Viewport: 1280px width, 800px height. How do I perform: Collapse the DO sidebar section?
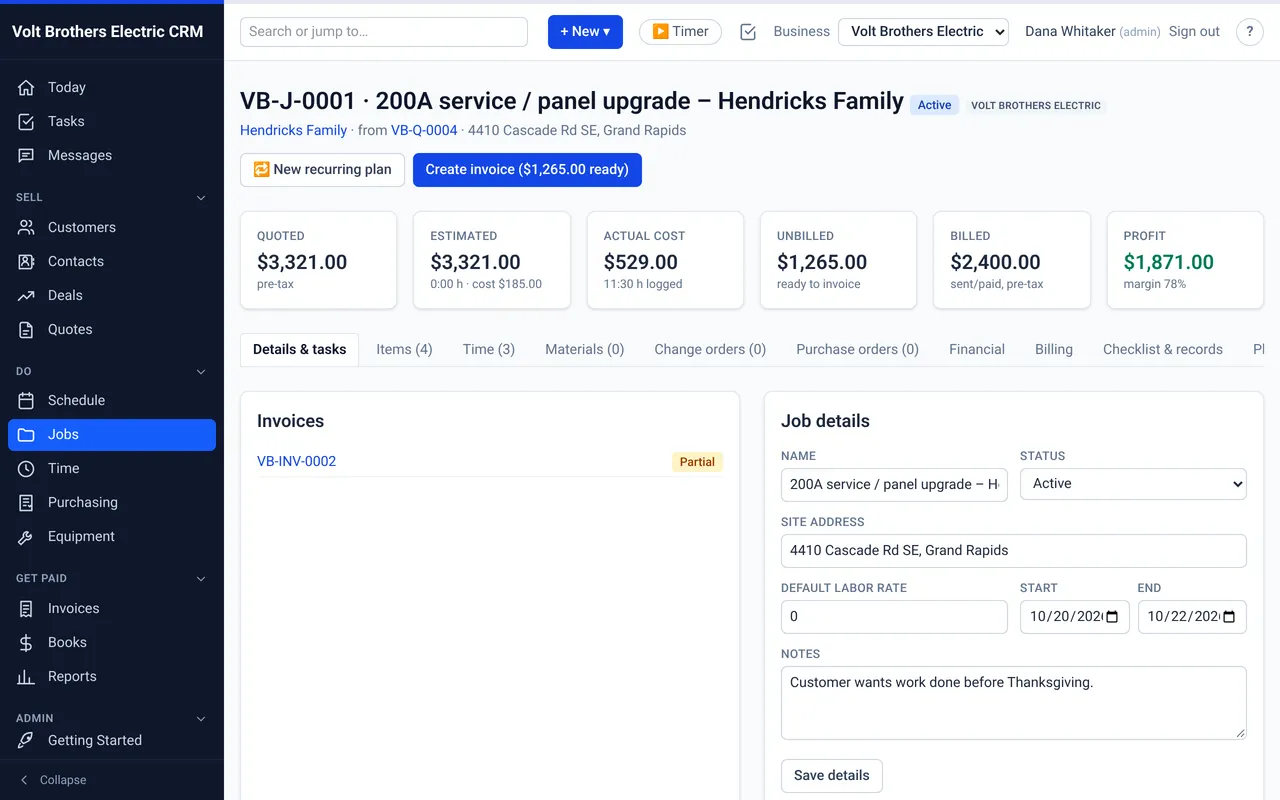coord(200,372)
